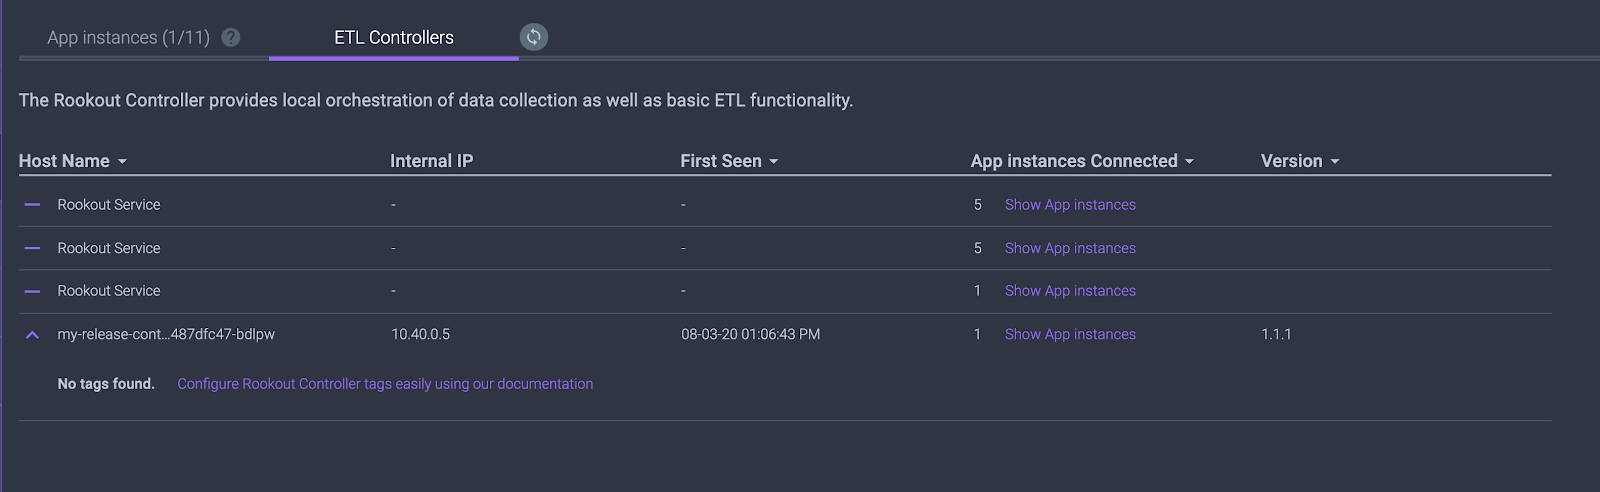Image resolution: width=1600 pixels, height=492 pixels.
Task: Show App instances for third Rookout Service
Action: 1070,291
